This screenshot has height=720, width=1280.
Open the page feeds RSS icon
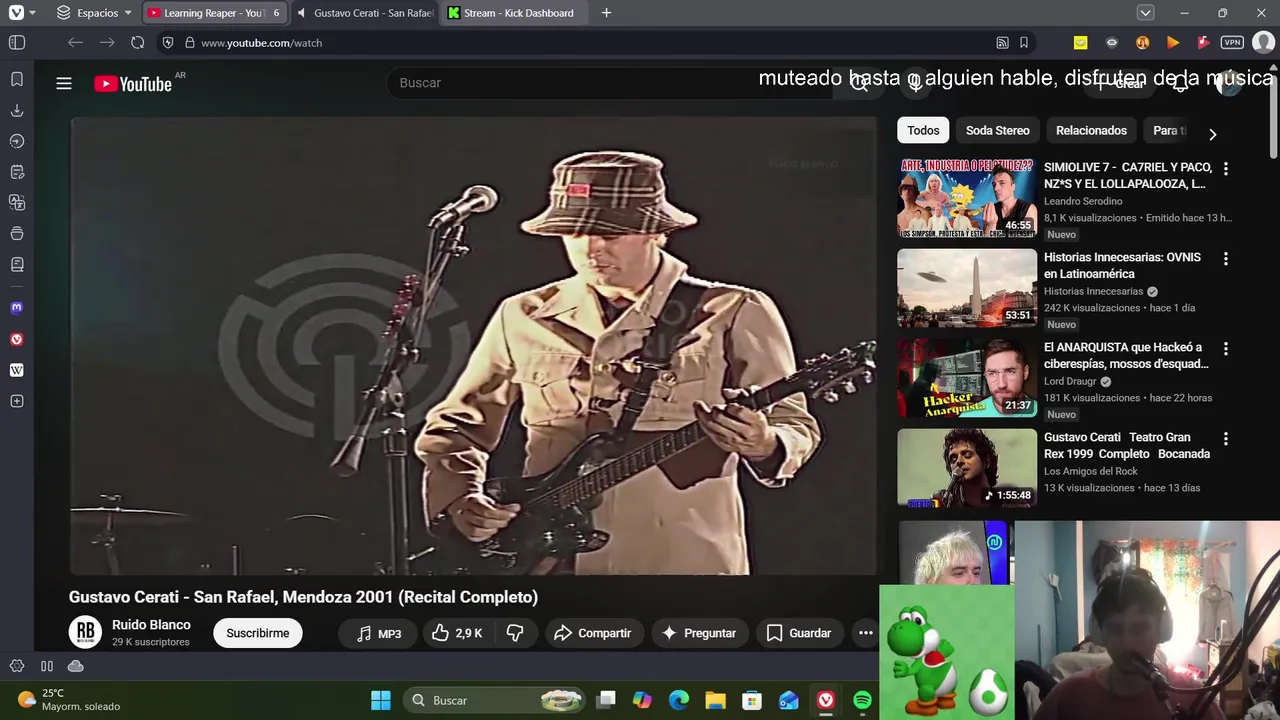pyautogui.click(x=1002, y=43)
